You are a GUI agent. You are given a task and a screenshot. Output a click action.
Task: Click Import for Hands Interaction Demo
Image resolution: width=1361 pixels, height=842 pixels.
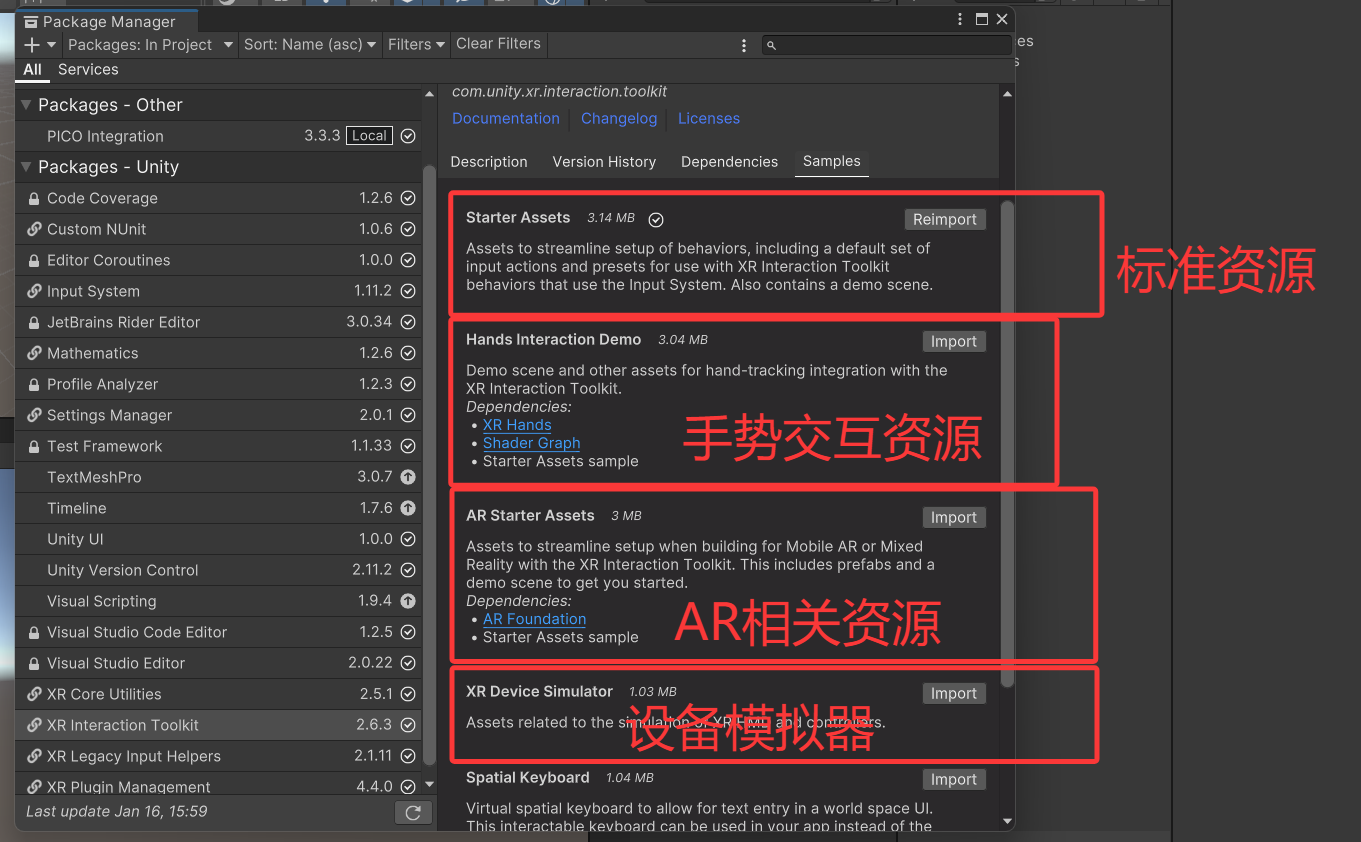(x=954, y=342)
